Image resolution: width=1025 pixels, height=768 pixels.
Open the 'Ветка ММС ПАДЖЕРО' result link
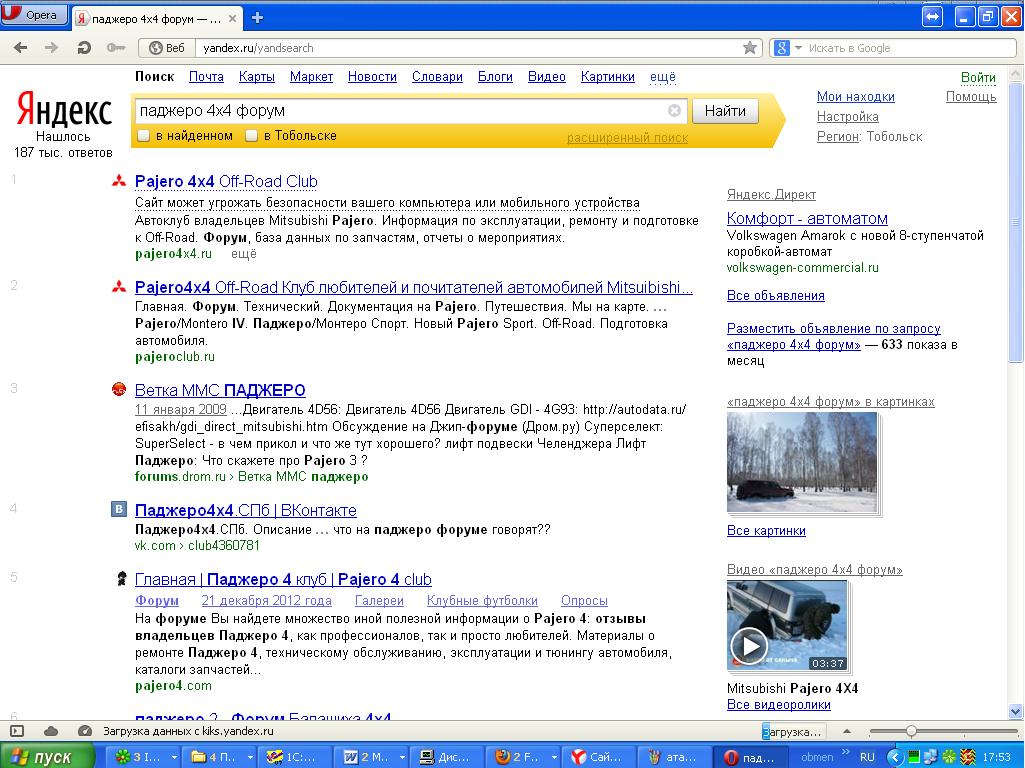click(x=220, y=390)
